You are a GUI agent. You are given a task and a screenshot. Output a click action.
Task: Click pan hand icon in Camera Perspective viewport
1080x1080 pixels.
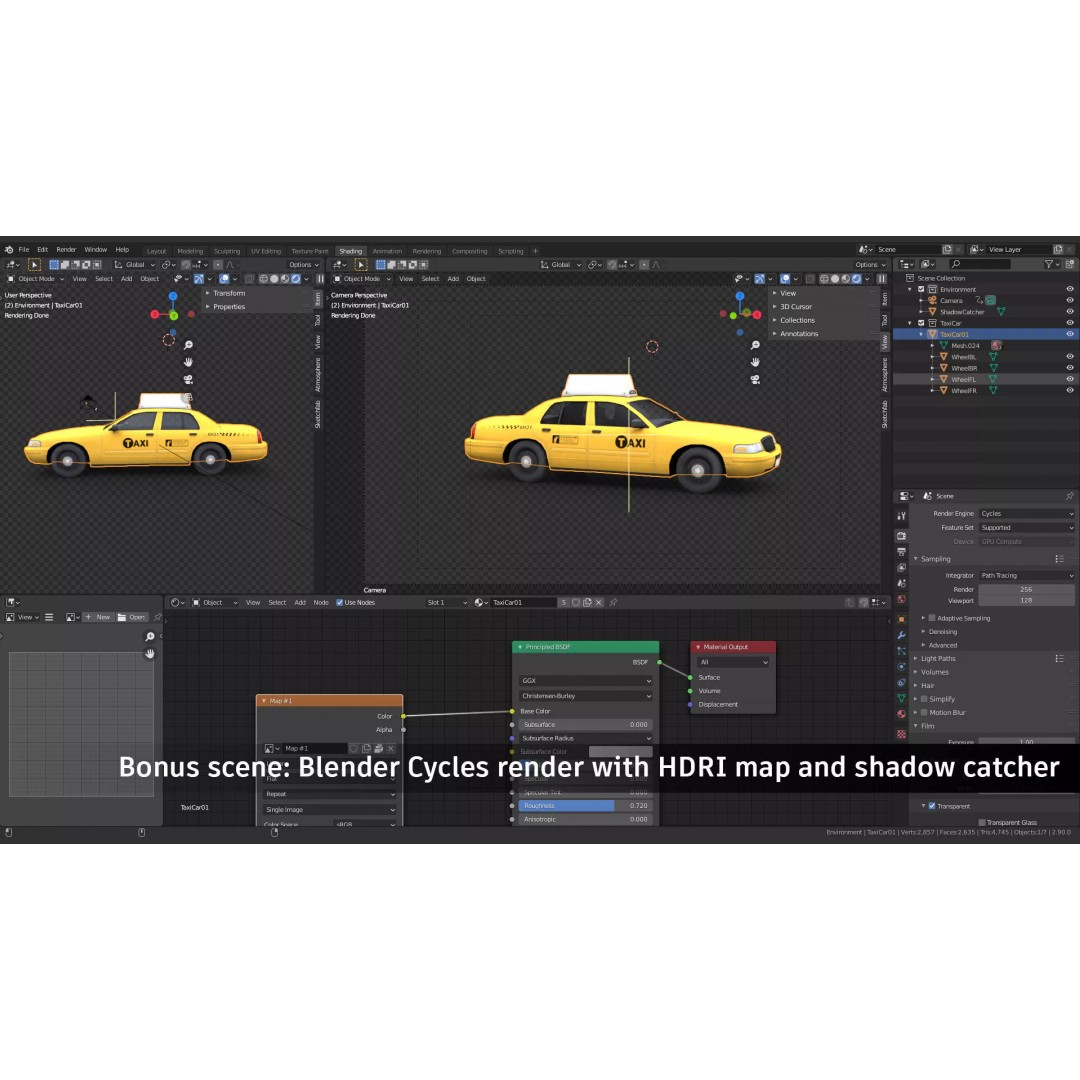coord(756,362)
